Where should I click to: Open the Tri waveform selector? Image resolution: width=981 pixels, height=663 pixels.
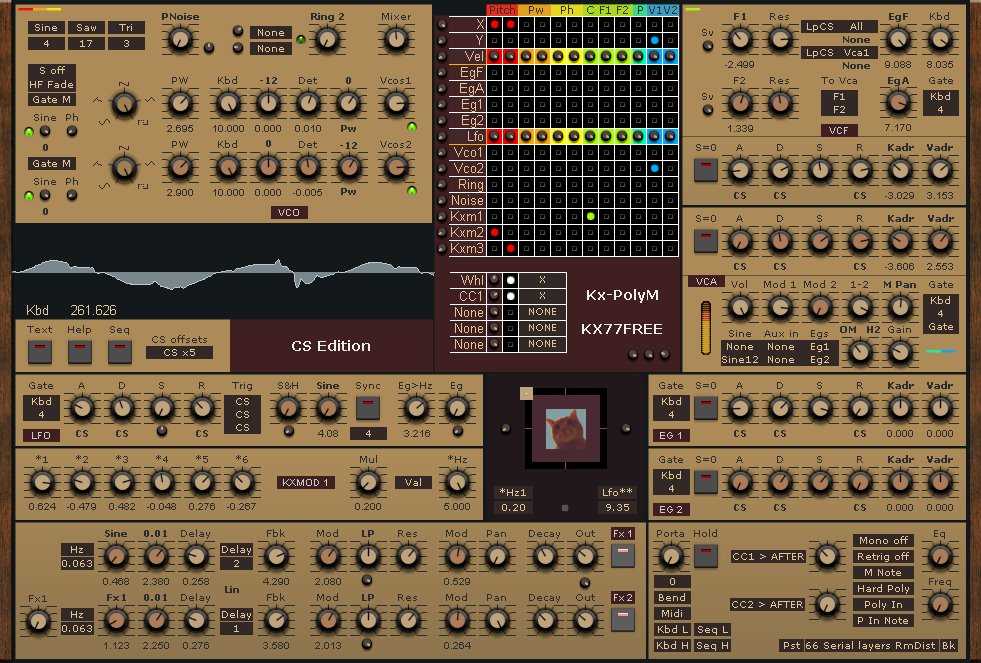pyautogui.click(x=126, y=28)
